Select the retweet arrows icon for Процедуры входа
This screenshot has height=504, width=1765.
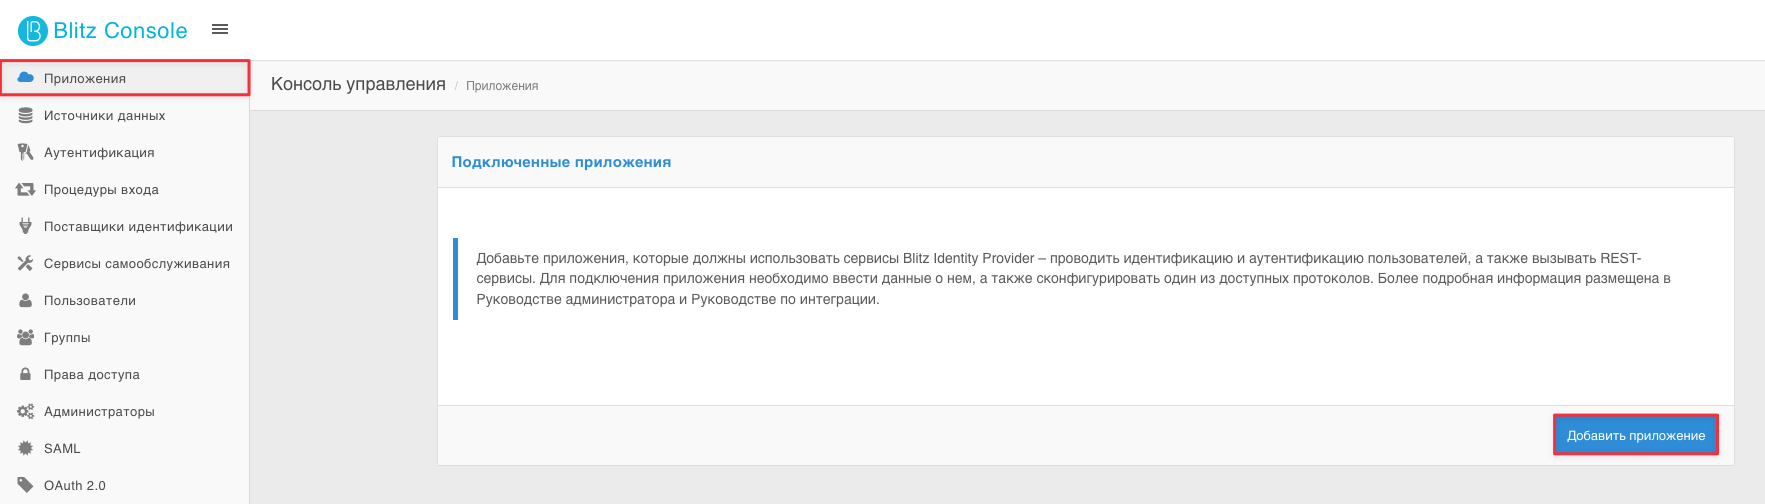click(26, 189)
